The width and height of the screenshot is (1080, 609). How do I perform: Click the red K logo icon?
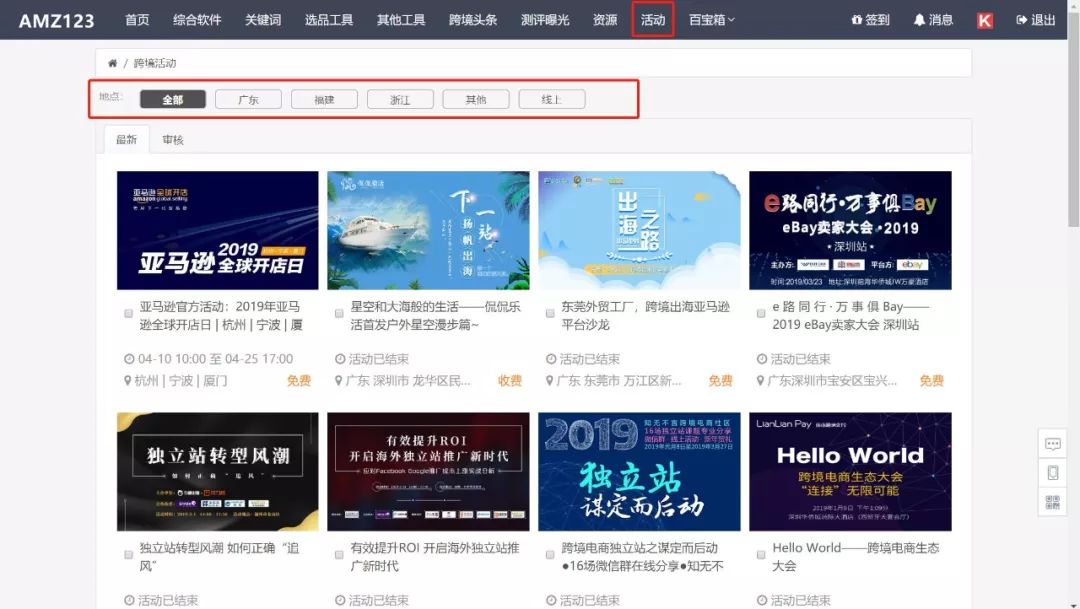coord(983,19)
